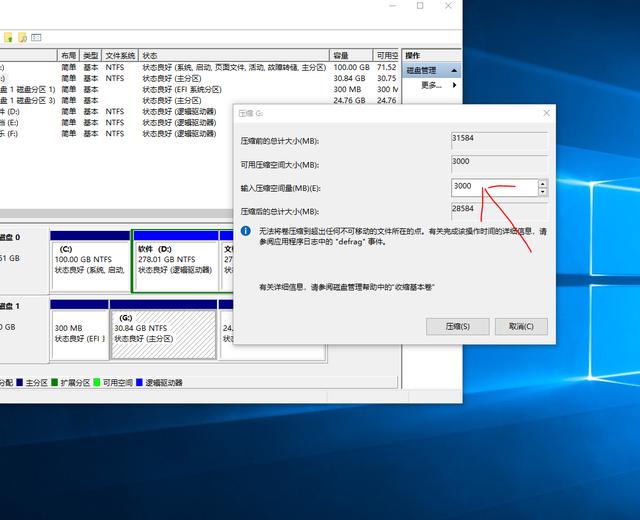Sort by the 容量 column header
640x520 pixels.
pos(351,56)
